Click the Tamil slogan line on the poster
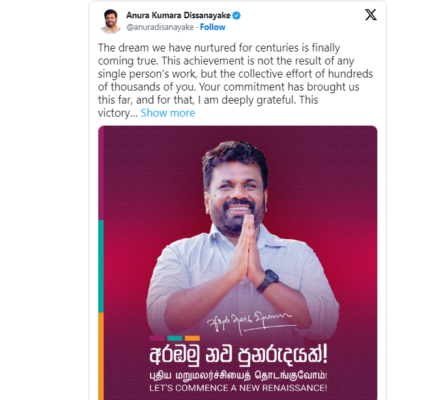 pyautogui.click(x=238, y=376)
